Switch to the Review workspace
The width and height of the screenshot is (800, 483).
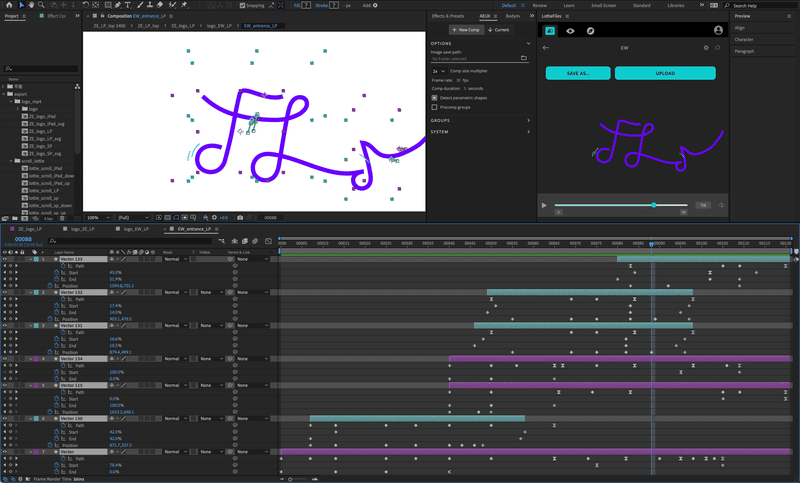pos(540,5)
